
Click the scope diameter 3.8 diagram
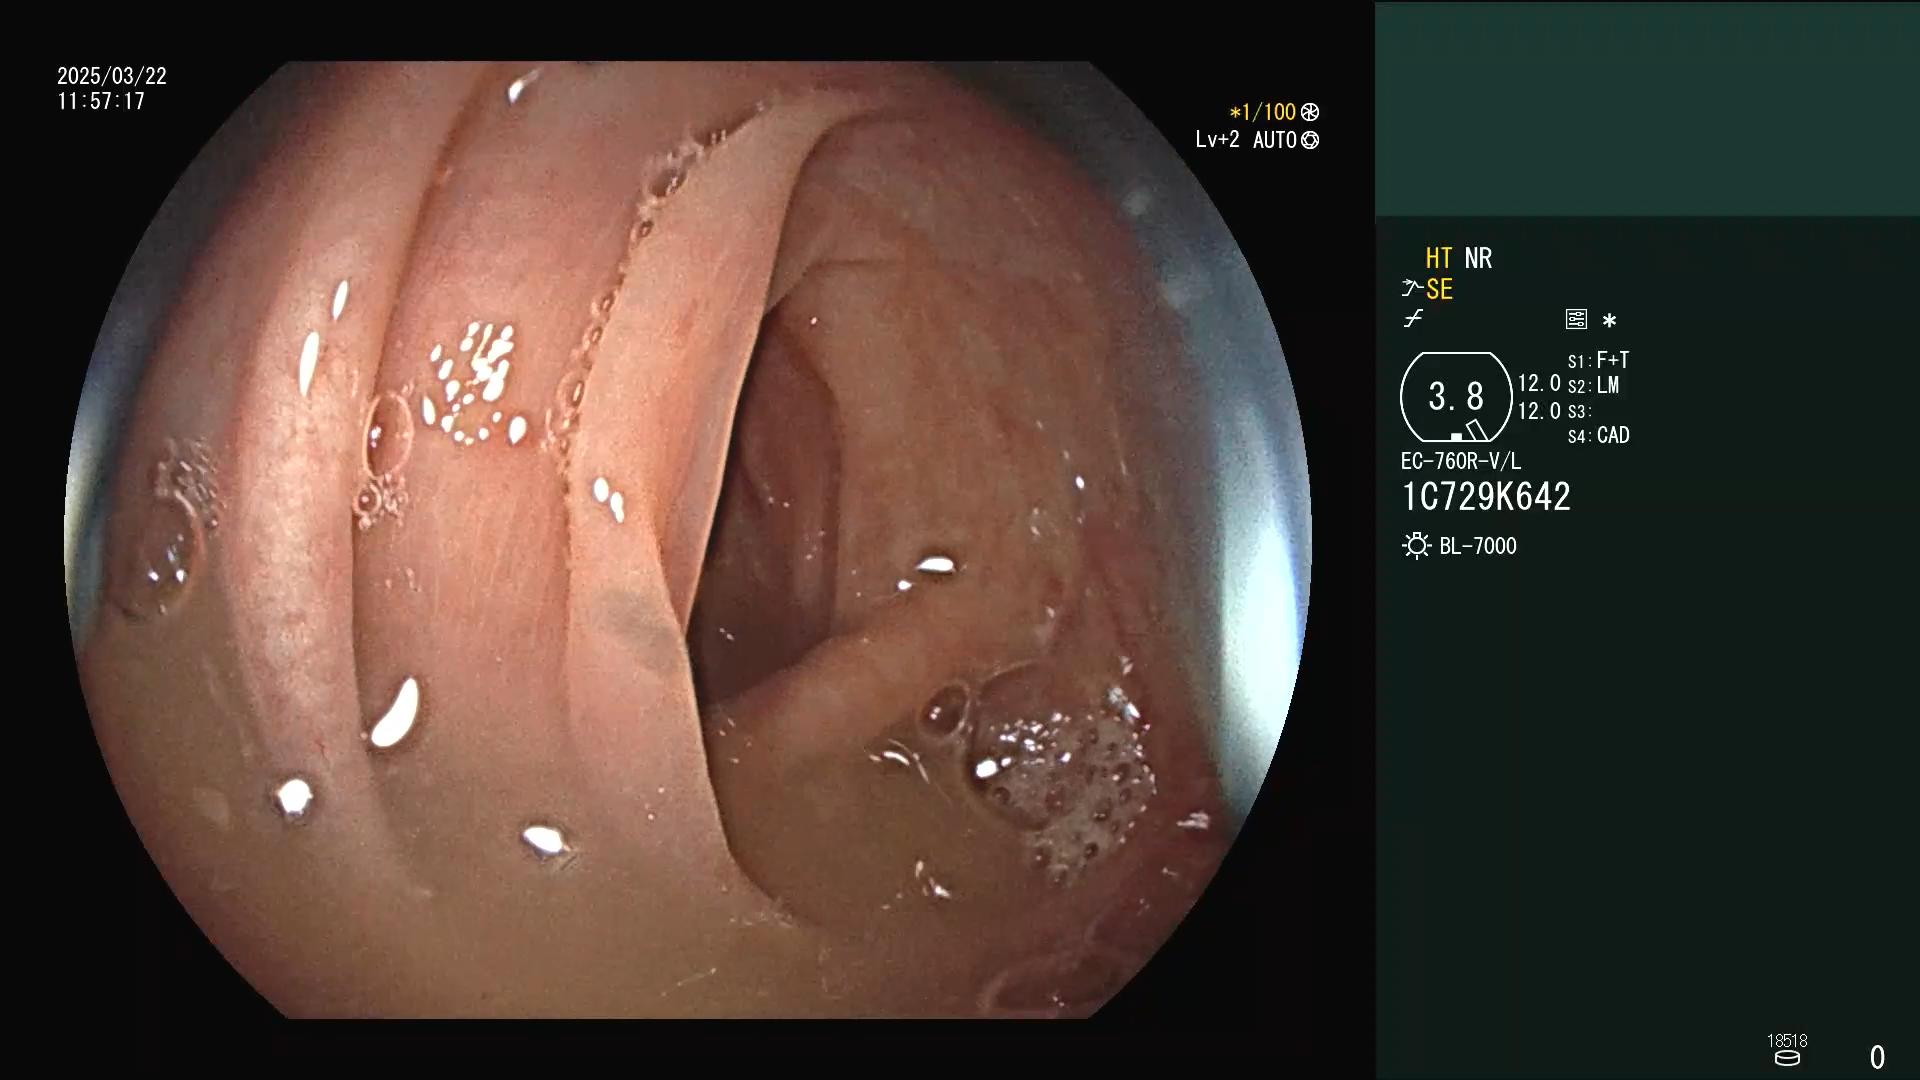[1456, 397]
